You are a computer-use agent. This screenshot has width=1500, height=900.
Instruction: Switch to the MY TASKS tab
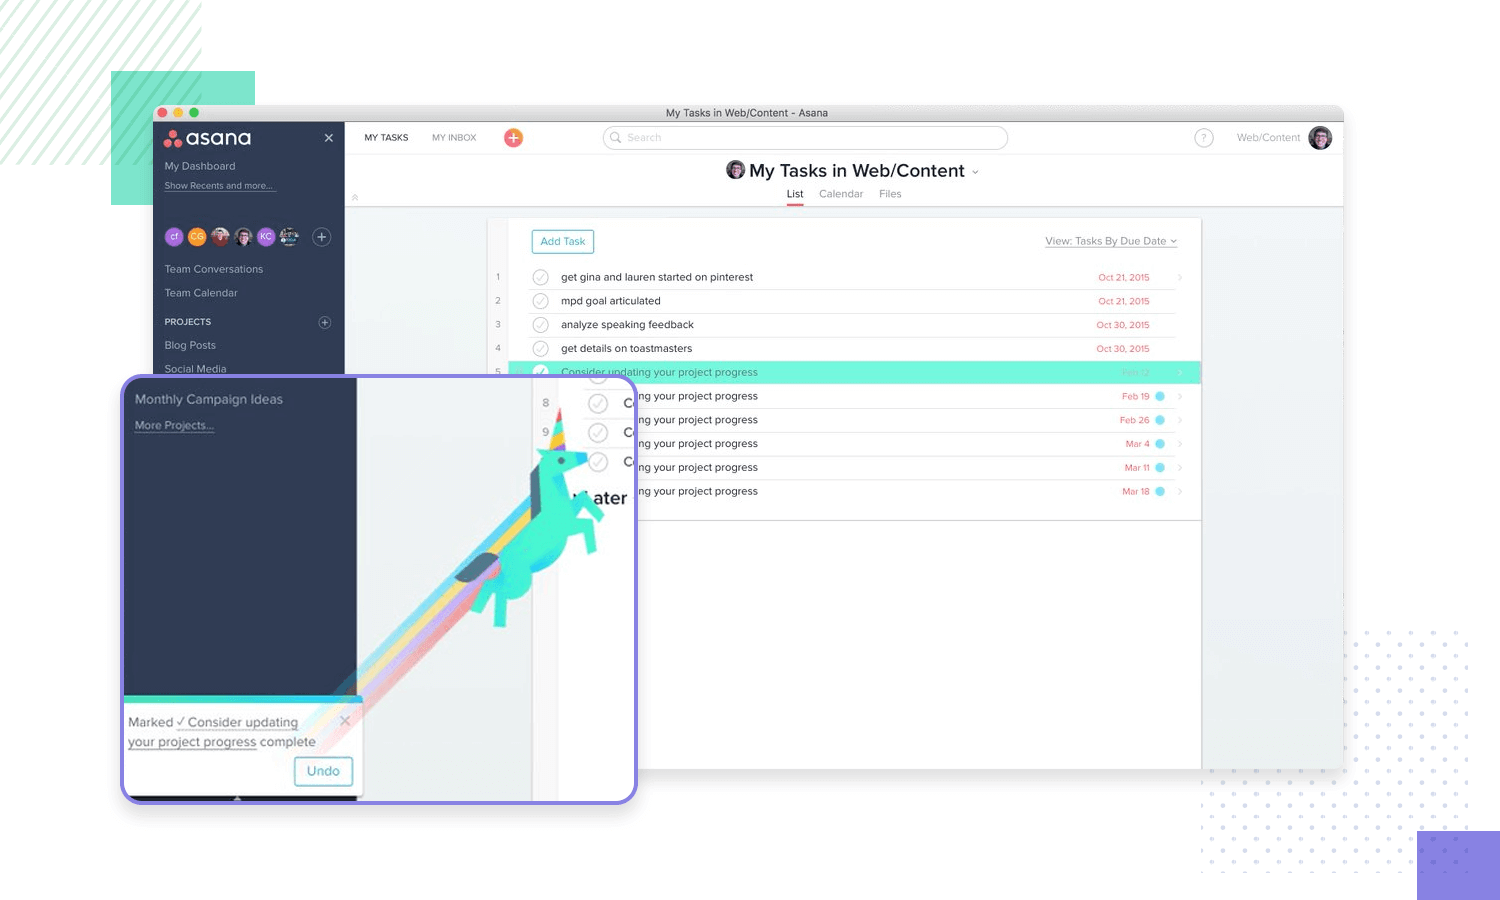click(x=386, y=138)
